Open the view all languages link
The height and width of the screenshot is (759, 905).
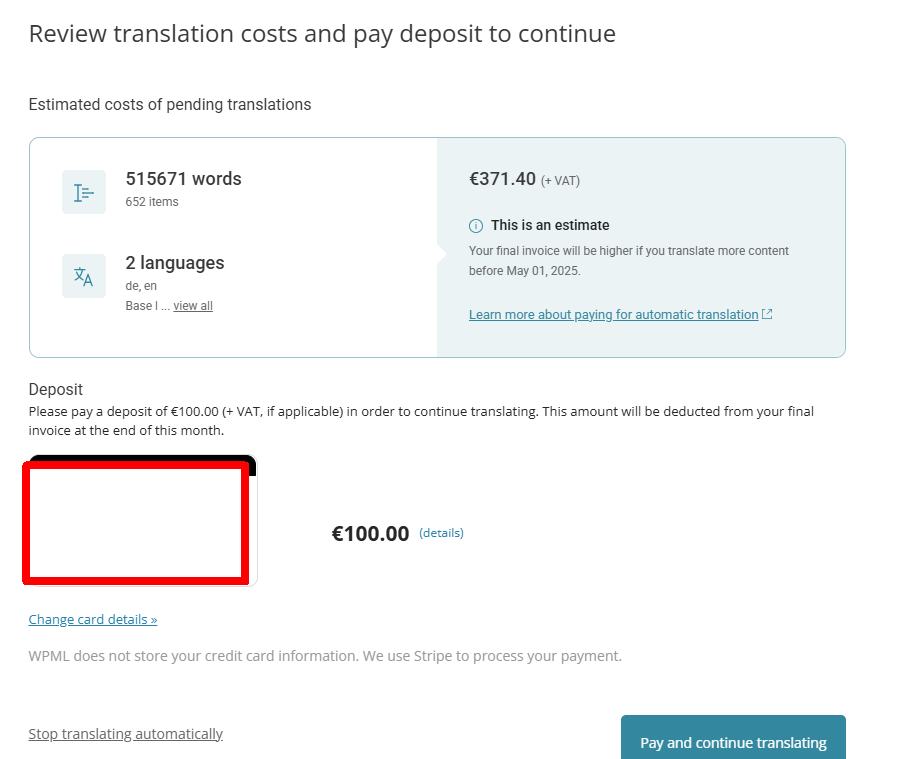[x=193, y=306]
